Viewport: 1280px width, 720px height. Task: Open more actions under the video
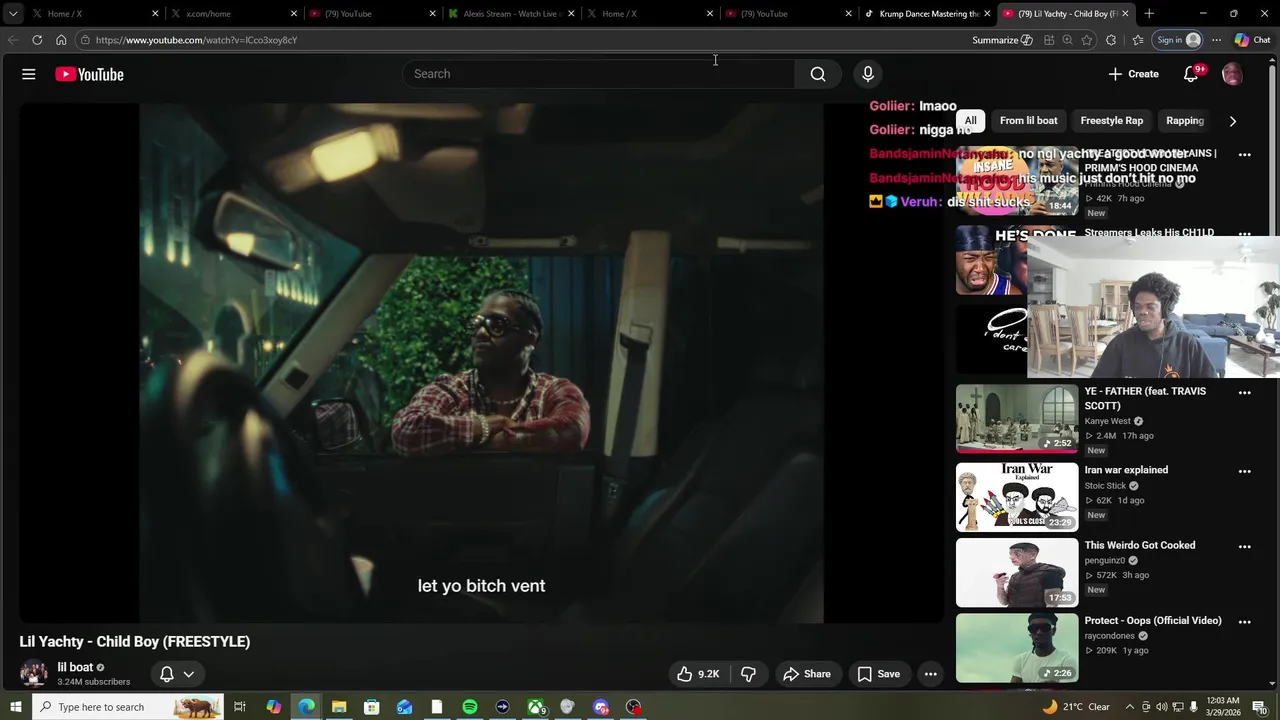point(931,674)
